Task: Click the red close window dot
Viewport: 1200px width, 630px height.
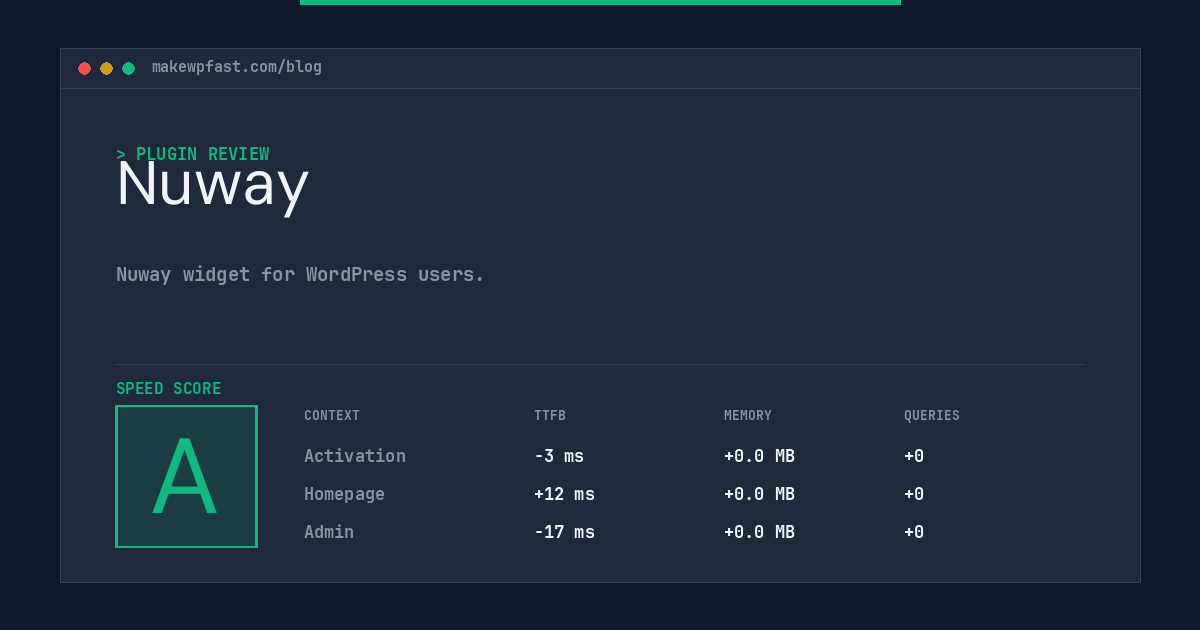Action: (x=84, y=68)
